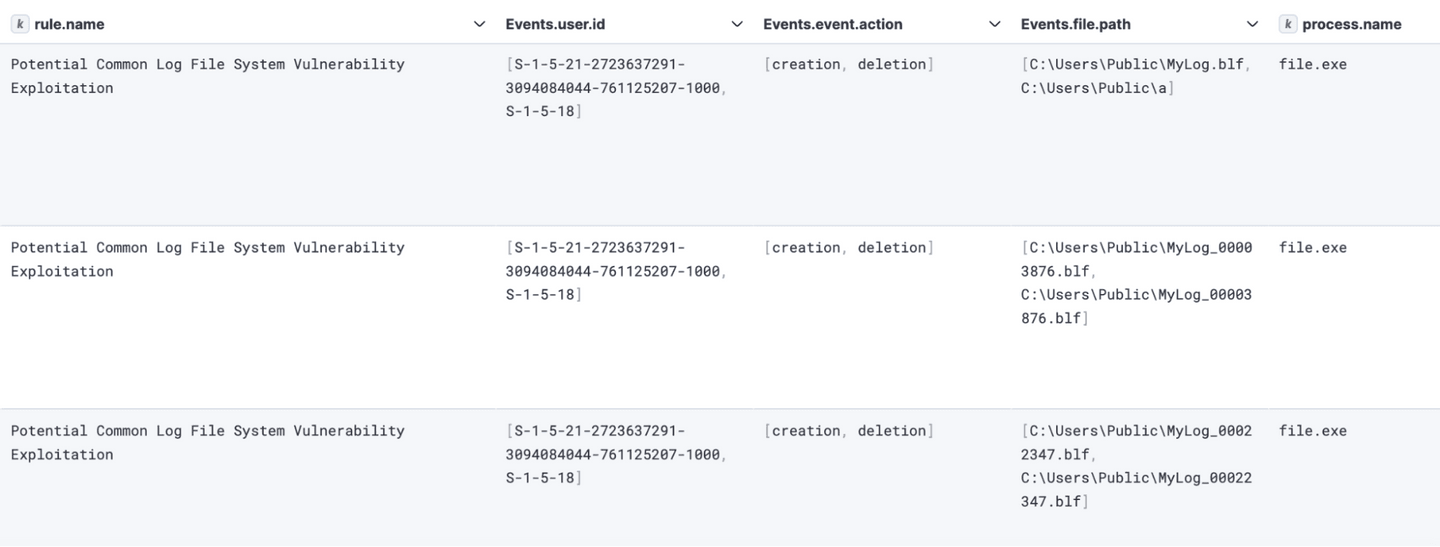Expand the Events.user.id column chevron menu
The width and height of the screenshot is (1440, 547).
tap(737, 24)
